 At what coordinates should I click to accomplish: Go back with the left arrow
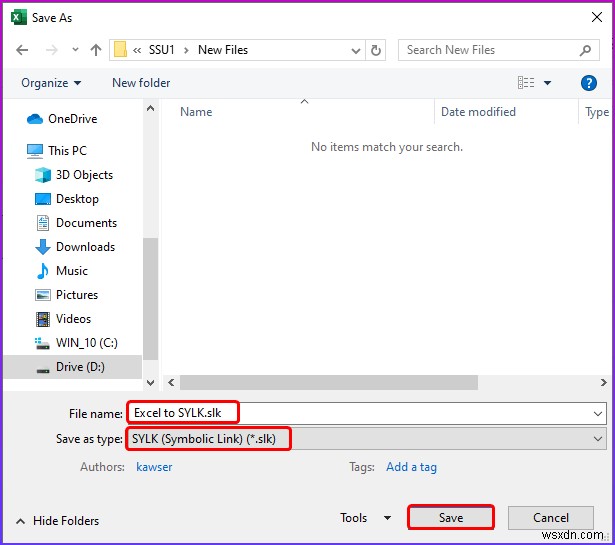point(22,50)
